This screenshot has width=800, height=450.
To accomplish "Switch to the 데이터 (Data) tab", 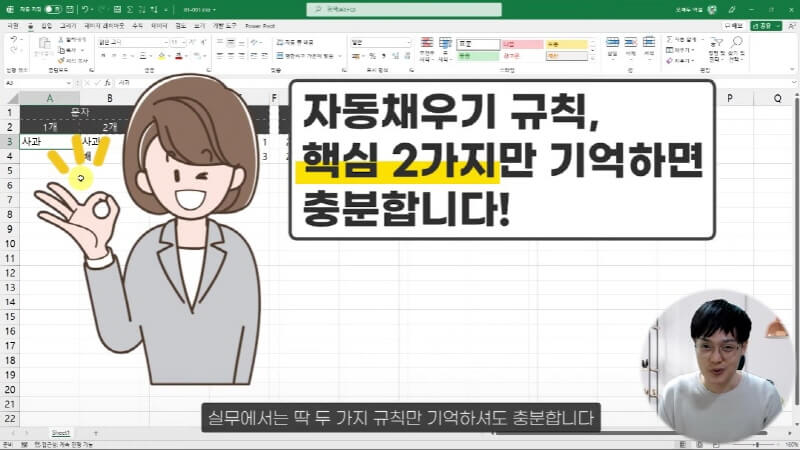I will point(159,26).
